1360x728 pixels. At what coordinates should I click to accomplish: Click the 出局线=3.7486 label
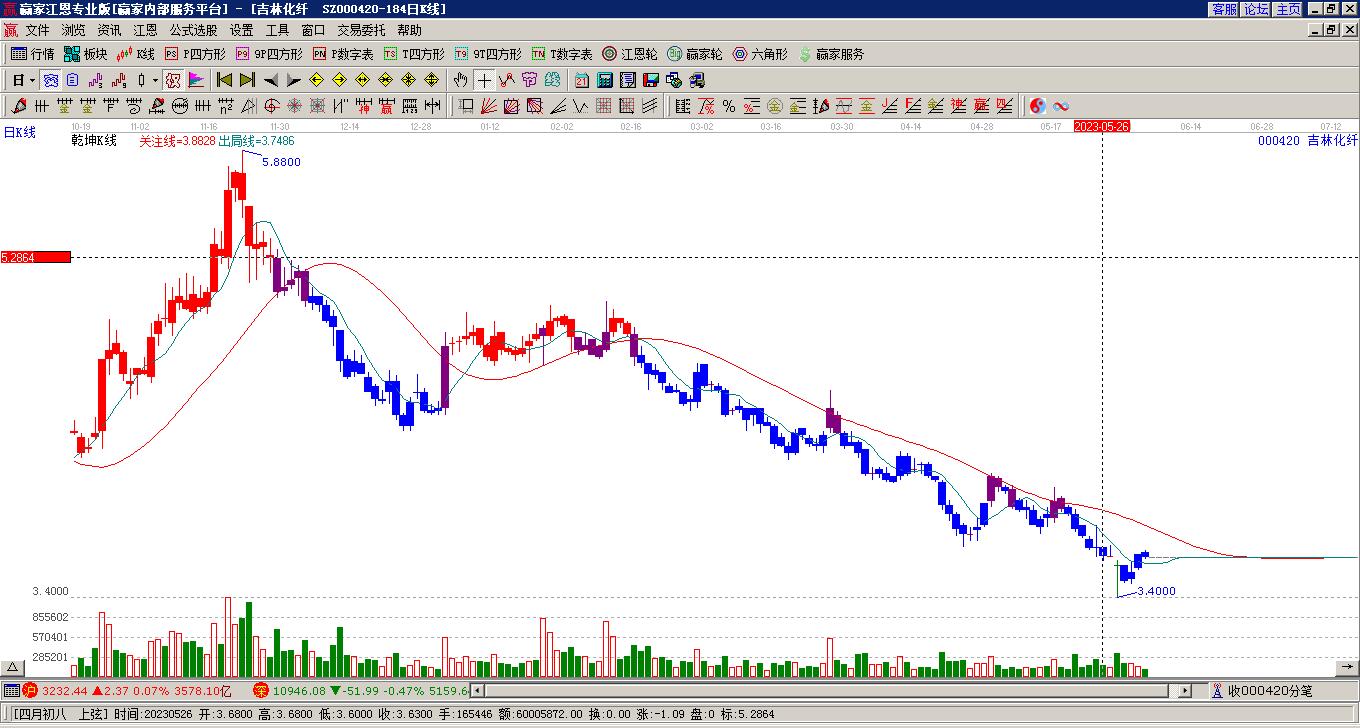[257, 141]
